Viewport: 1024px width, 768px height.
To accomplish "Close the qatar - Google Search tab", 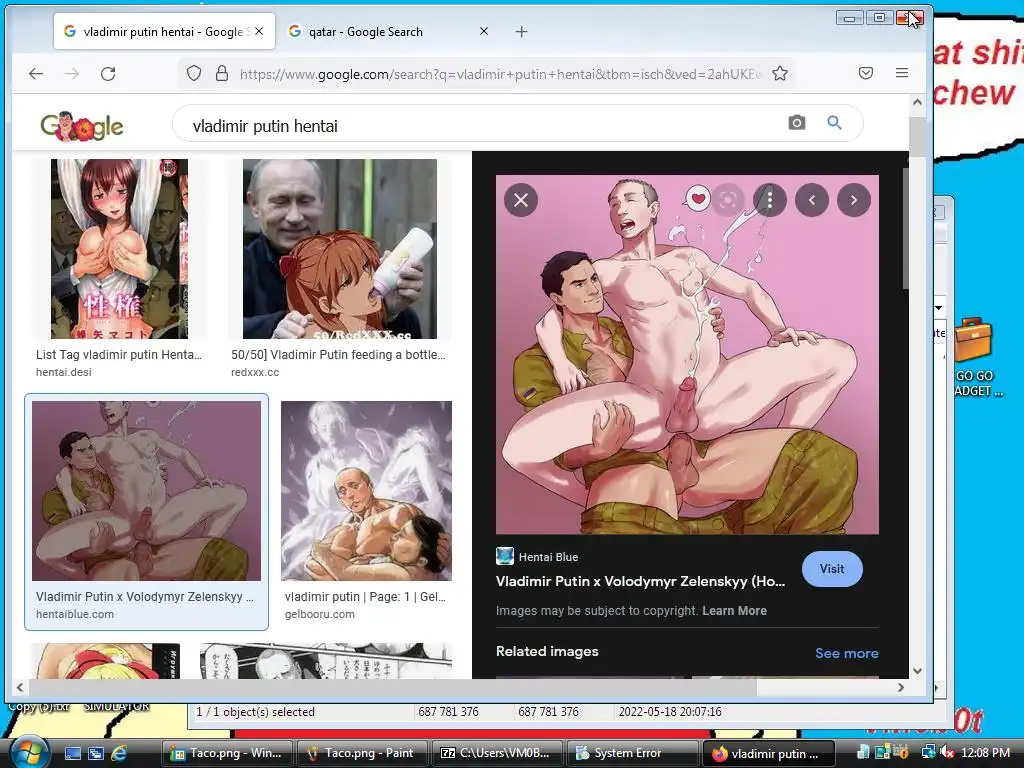I will (484, 31).
